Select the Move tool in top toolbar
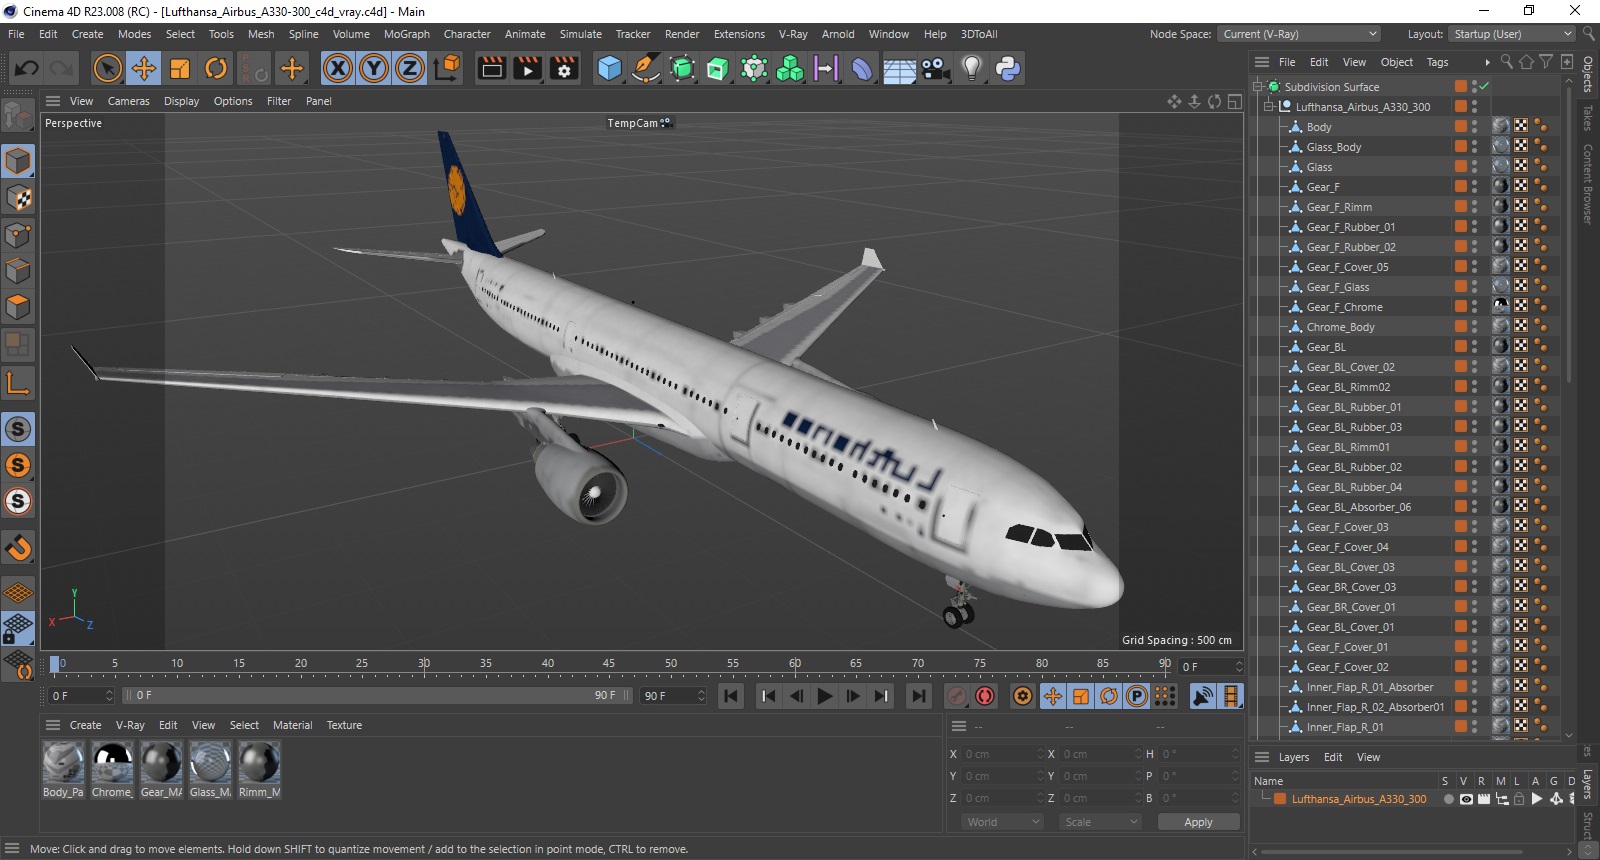The image size is (1600, 860). 143,68
